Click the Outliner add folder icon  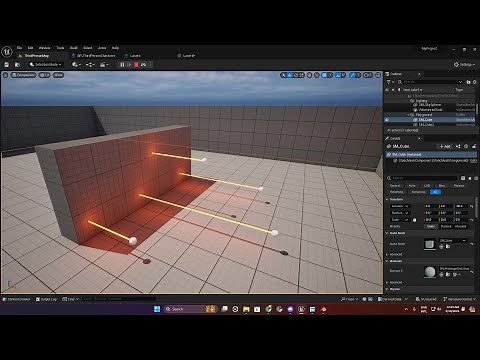468,82
